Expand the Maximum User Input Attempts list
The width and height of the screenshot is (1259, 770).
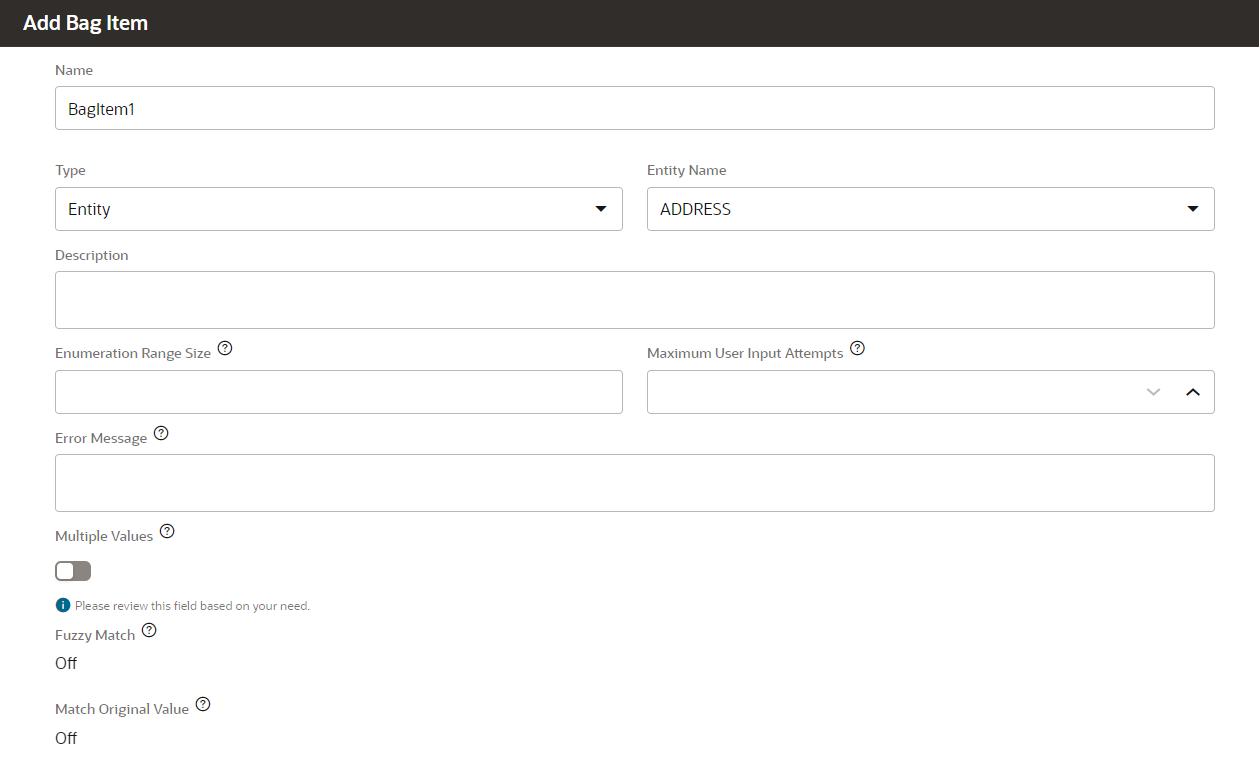[x=1154, y=392]
